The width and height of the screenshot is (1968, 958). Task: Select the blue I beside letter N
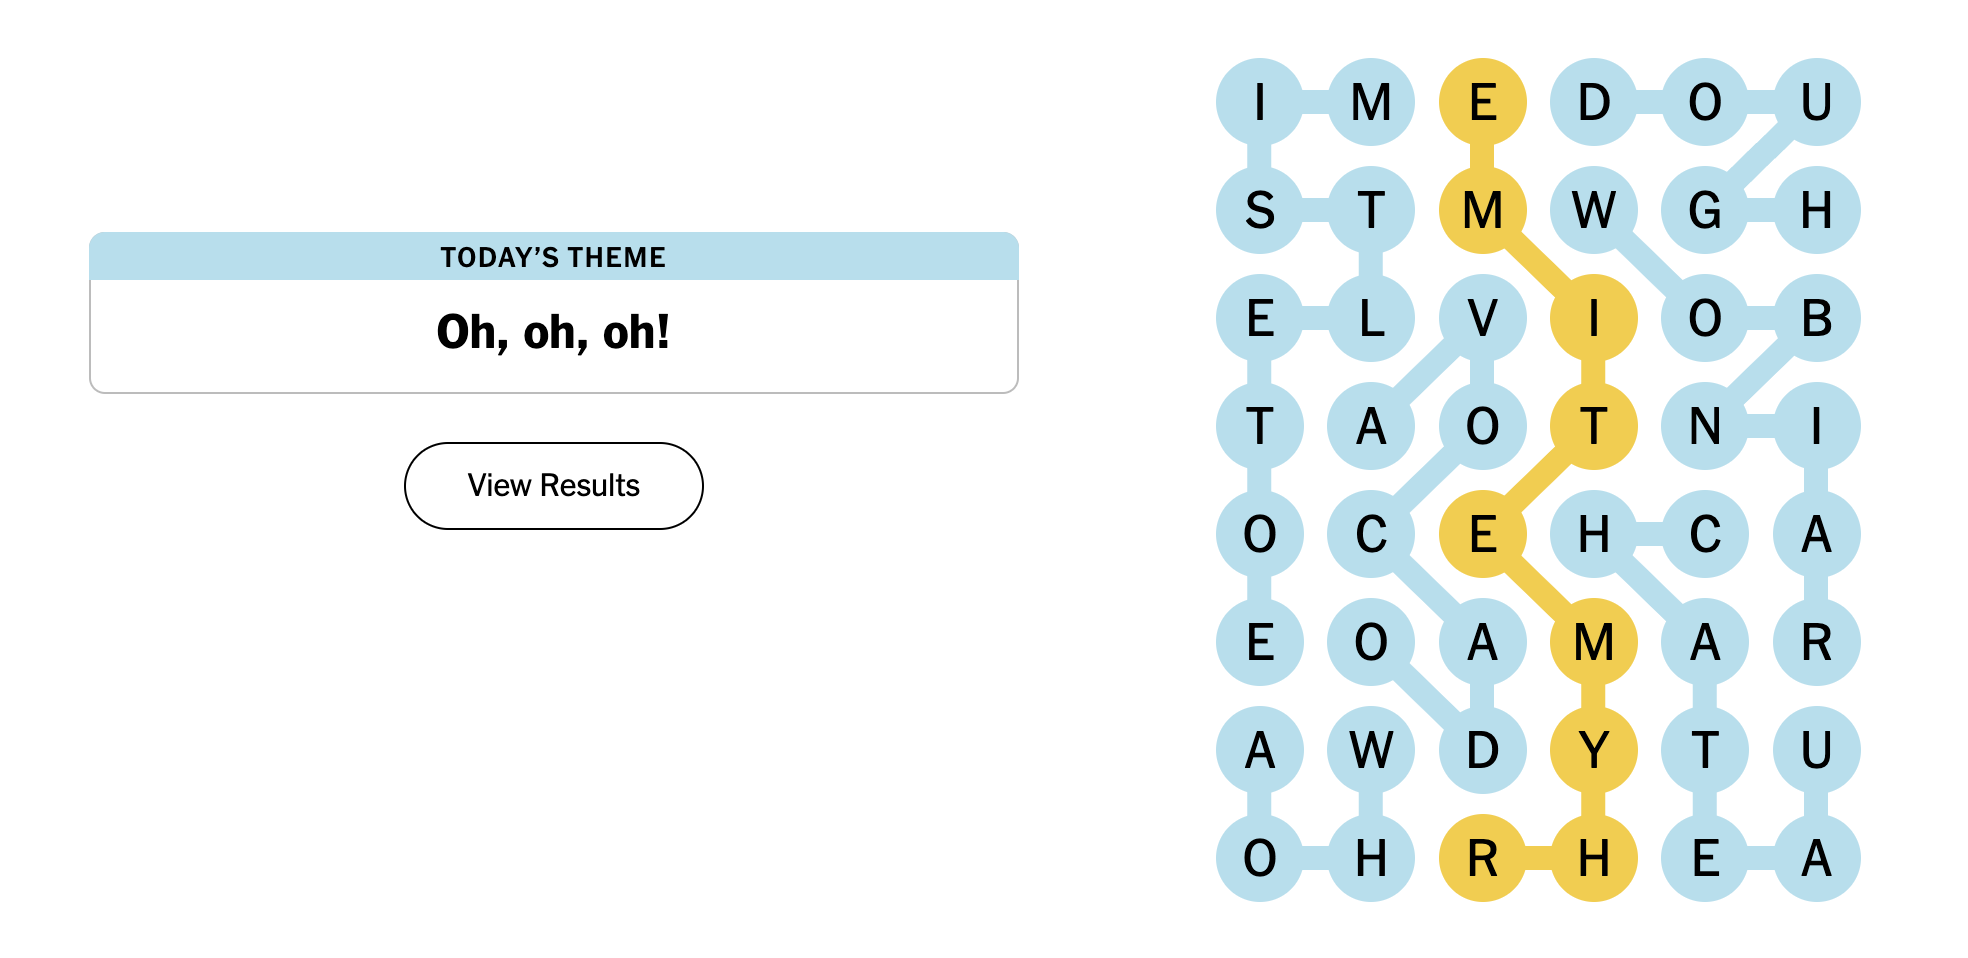(x=1816, y=427)
